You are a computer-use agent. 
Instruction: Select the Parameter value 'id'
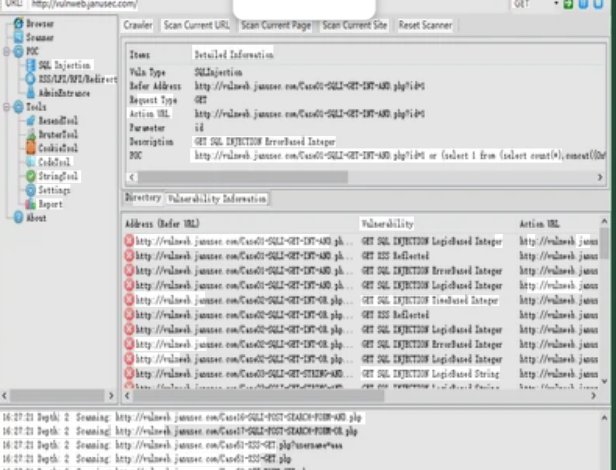[199, 128]
